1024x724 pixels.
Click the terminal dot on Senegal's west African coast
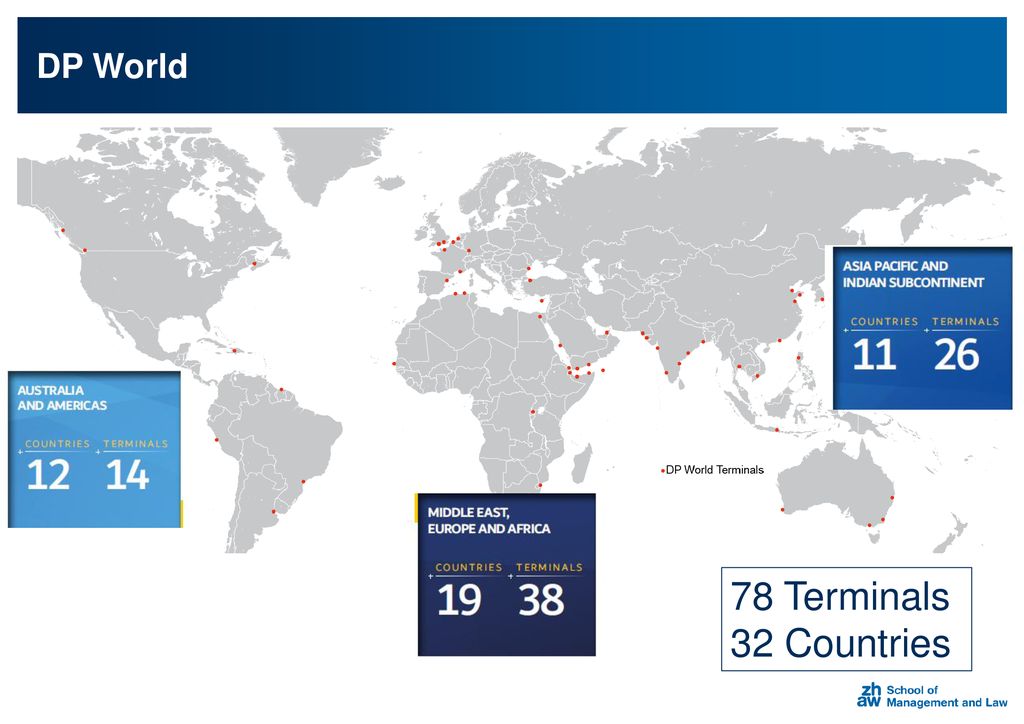pos(394,364)
